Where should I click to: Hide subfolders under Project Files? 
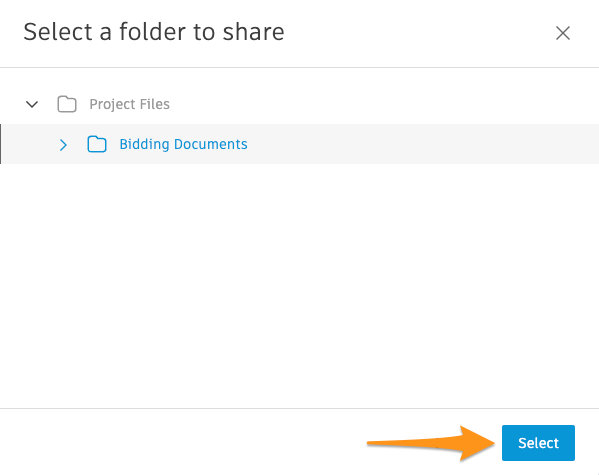[x=32, y=104]
